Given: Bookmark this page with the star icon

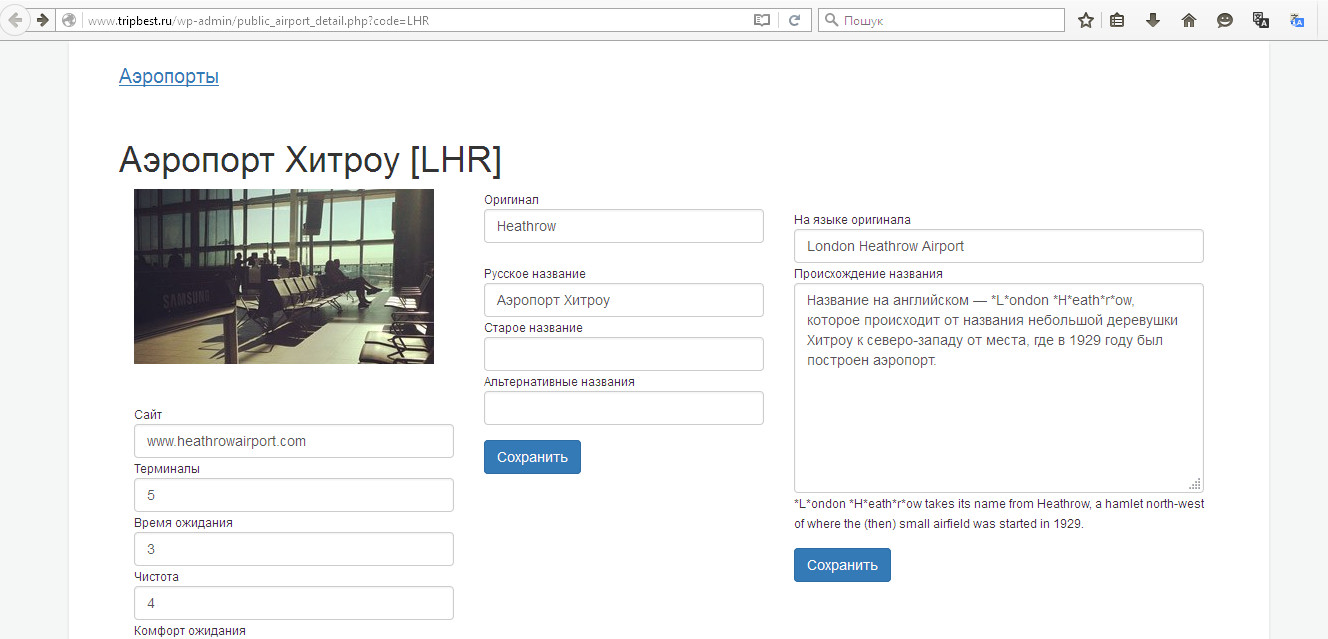Looking at the screenshot, I should (x=1086, y=20).
